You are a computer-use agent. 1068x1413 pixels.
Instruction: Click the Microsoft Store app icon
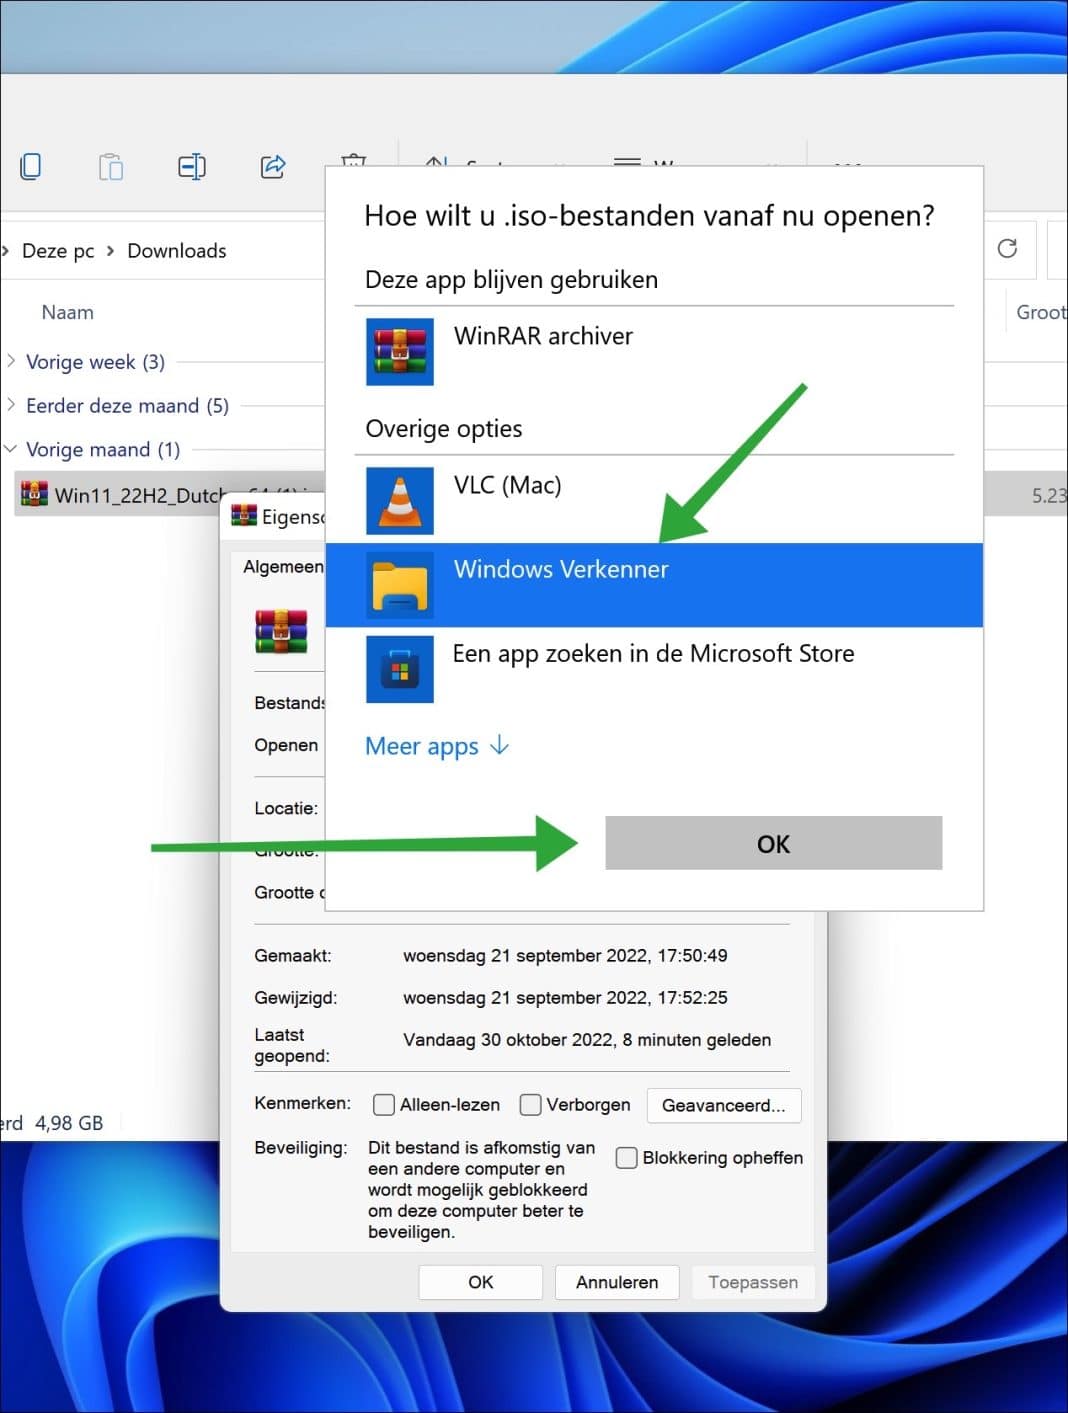[399, 669]
